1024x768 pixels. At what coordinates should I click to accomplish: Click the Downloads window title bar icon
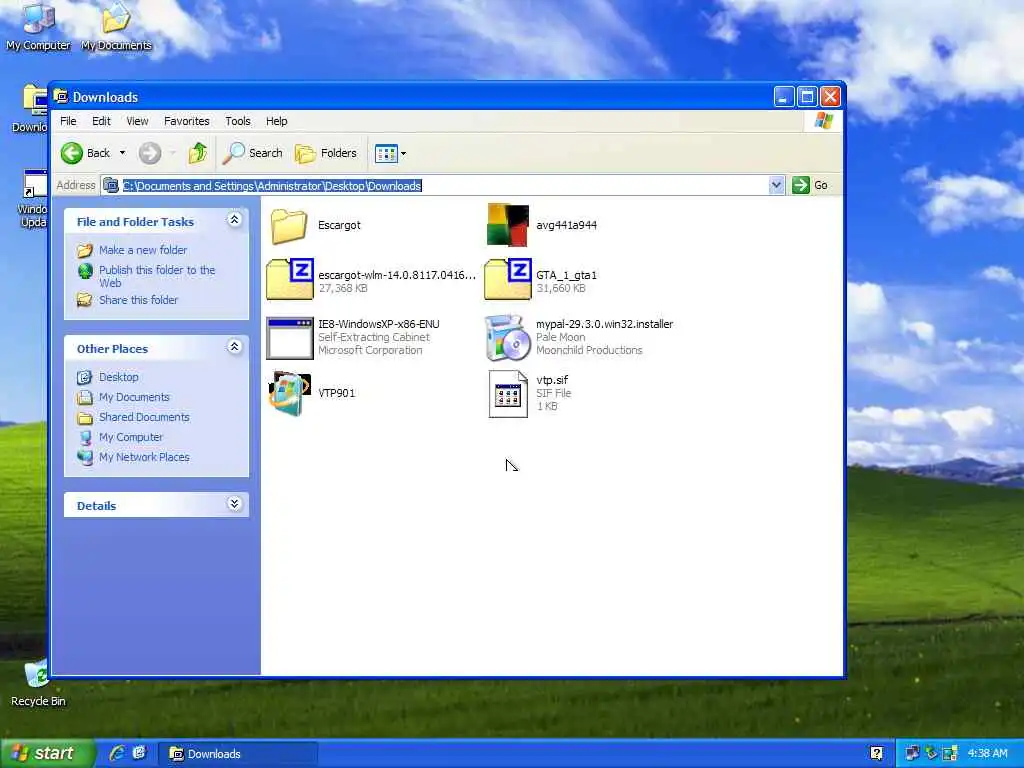coord(61,97)
